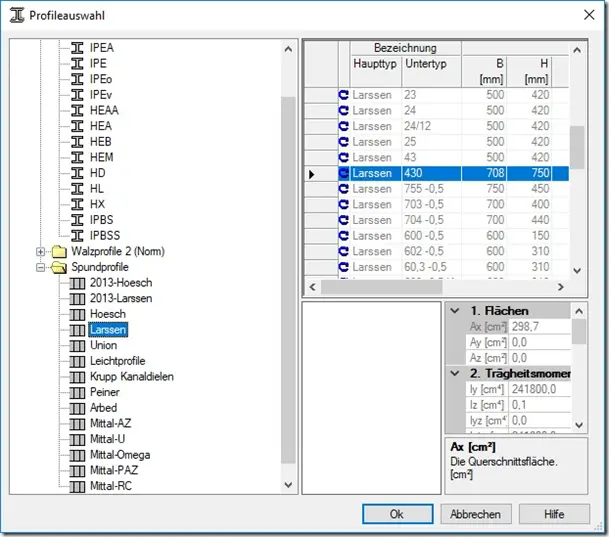Select the Mittal-RC tree item
The height and width of the screenshot is (537, 609).
click(111, 486)
